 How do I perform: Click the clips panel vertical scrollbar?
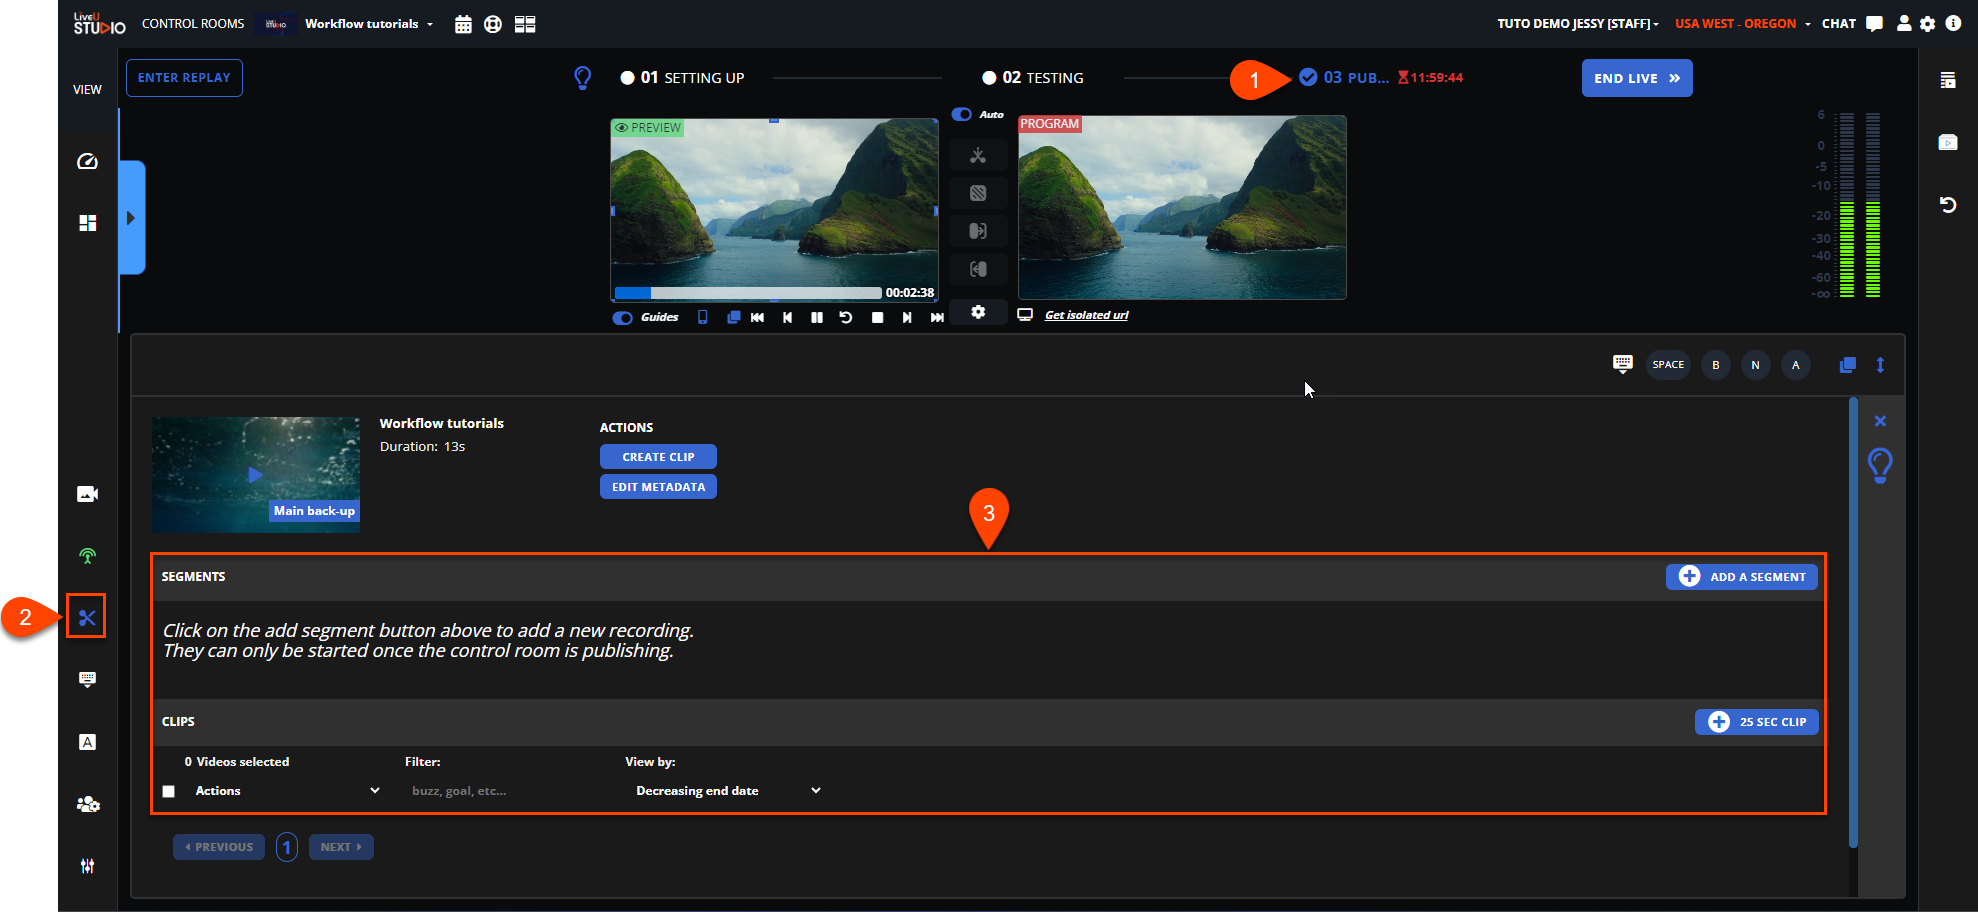pos(1853,623)
